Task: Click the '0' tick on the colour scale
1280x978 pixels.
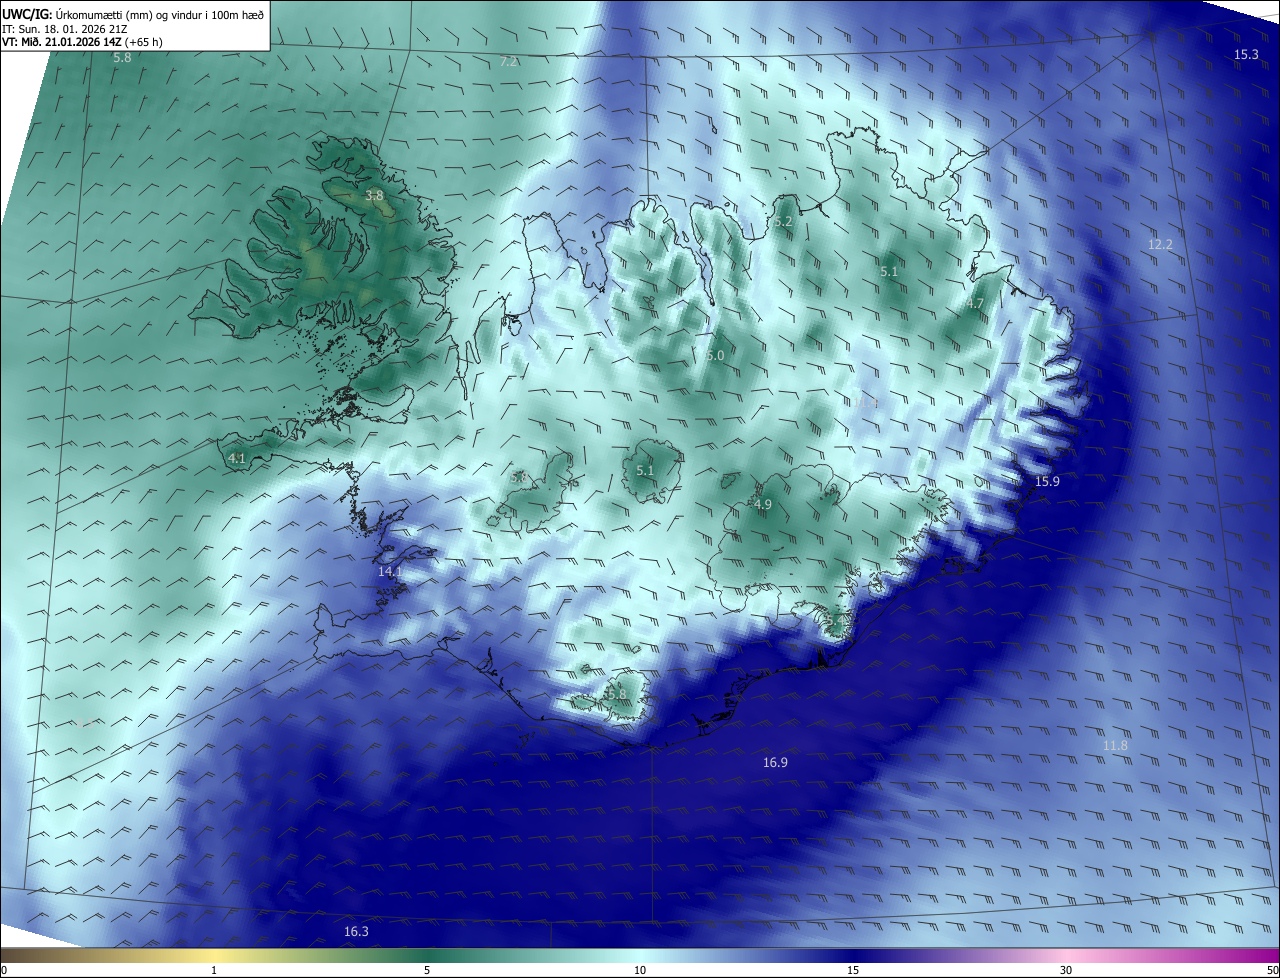Action: tap(4, 970)
